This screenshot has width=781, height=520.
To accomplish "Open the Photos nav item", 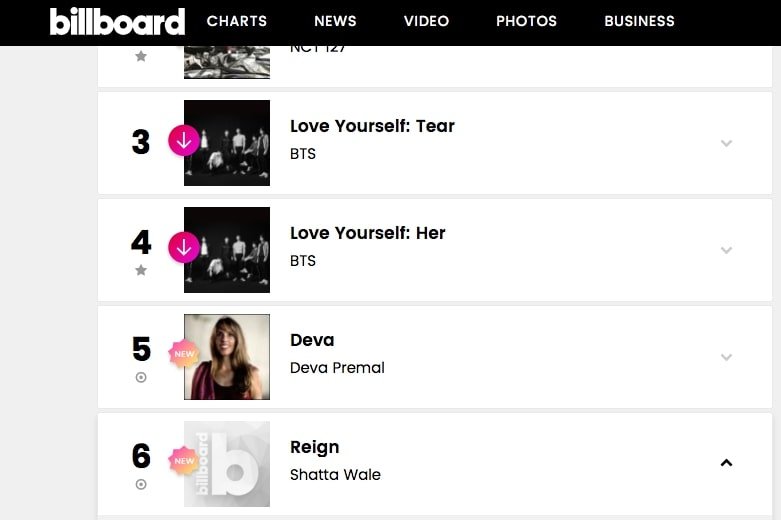I will coord(526,21).
